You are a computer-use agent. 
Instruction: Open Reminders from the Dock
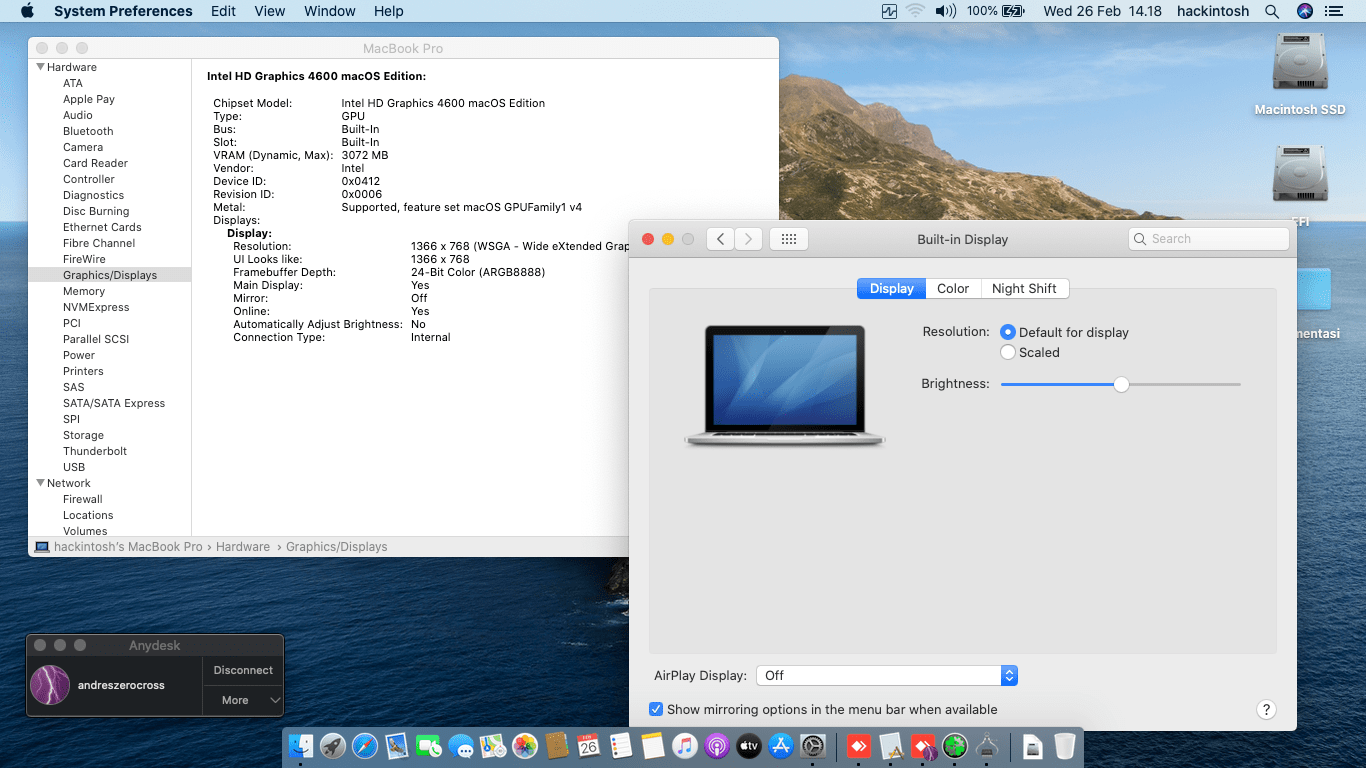coord(621,746)
